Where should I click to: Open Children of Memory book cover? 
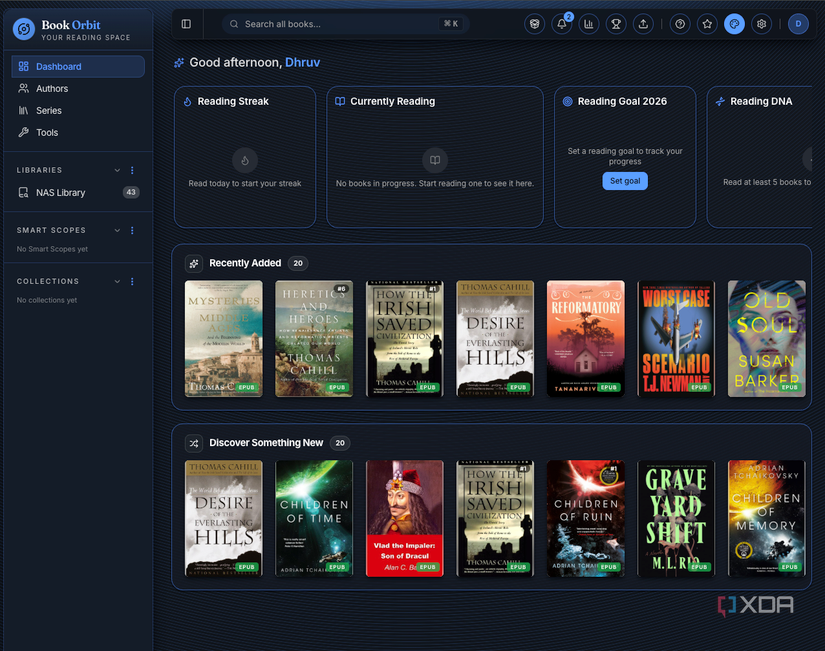click(x=767, y=518)
